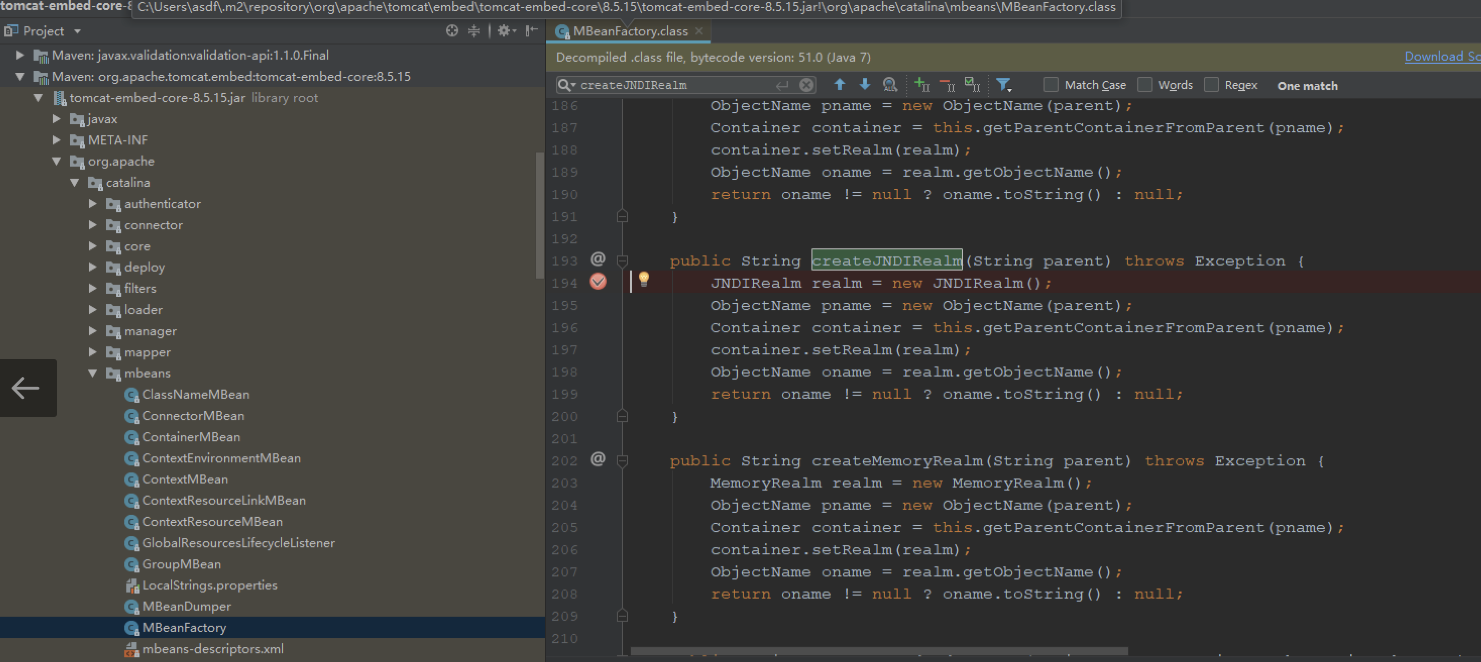Enable the Regex checkbox
This screenshot has width=1481, height=662.
(1211, 85)
